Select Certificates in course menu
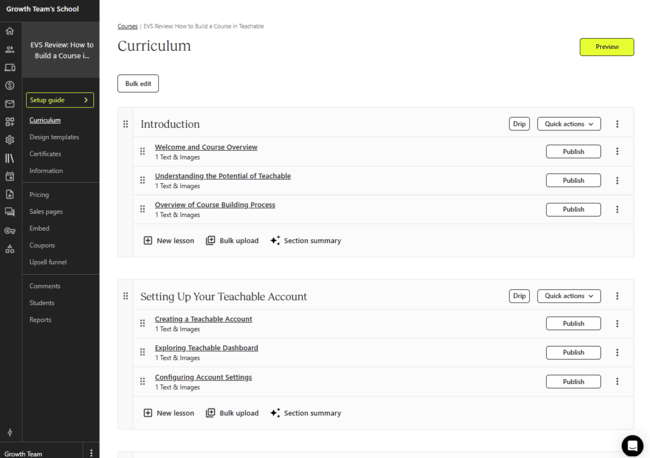The height and width of the screenshot is (458, 650). point(45,154)
